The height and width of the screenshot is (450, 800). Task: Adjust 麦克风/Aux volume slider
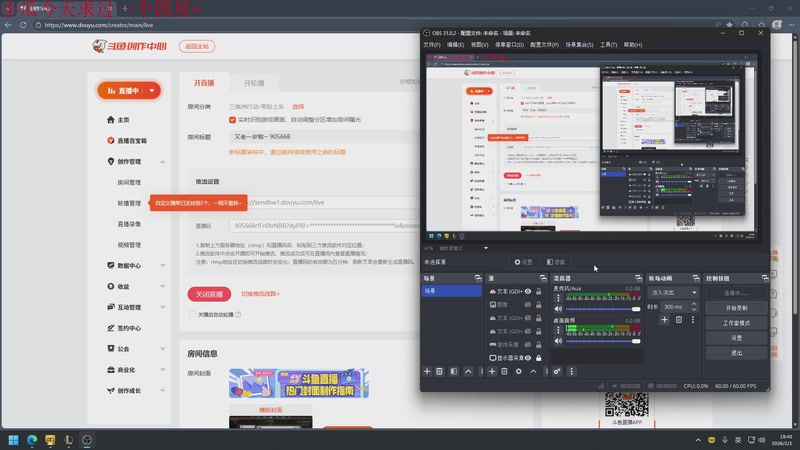(x=603, y=309)
